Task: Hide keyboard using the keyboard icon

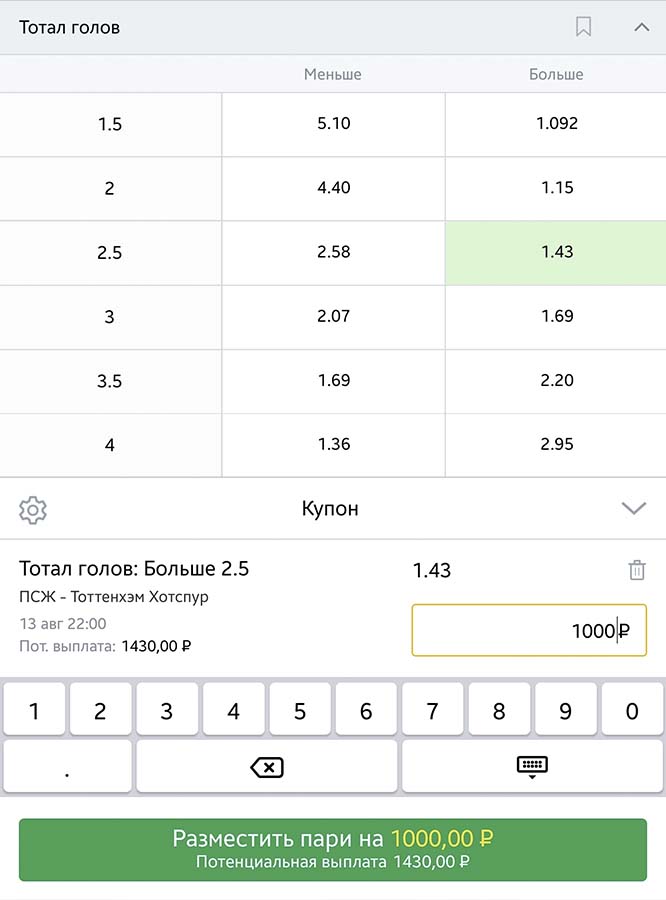Action: point(532,767)
